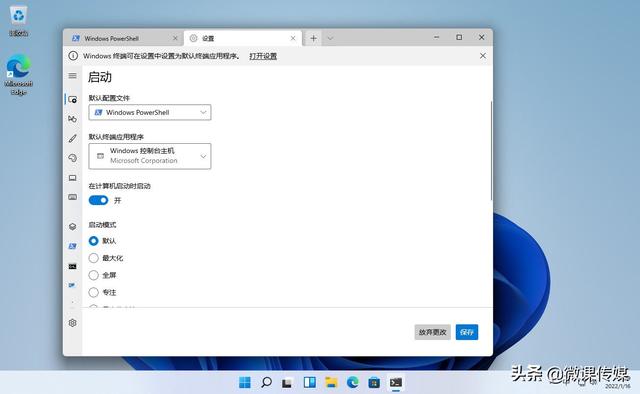The height and width of the screenshot is (394, 640).
Task: Open JSON file gear icon
Action: point(73,323)
